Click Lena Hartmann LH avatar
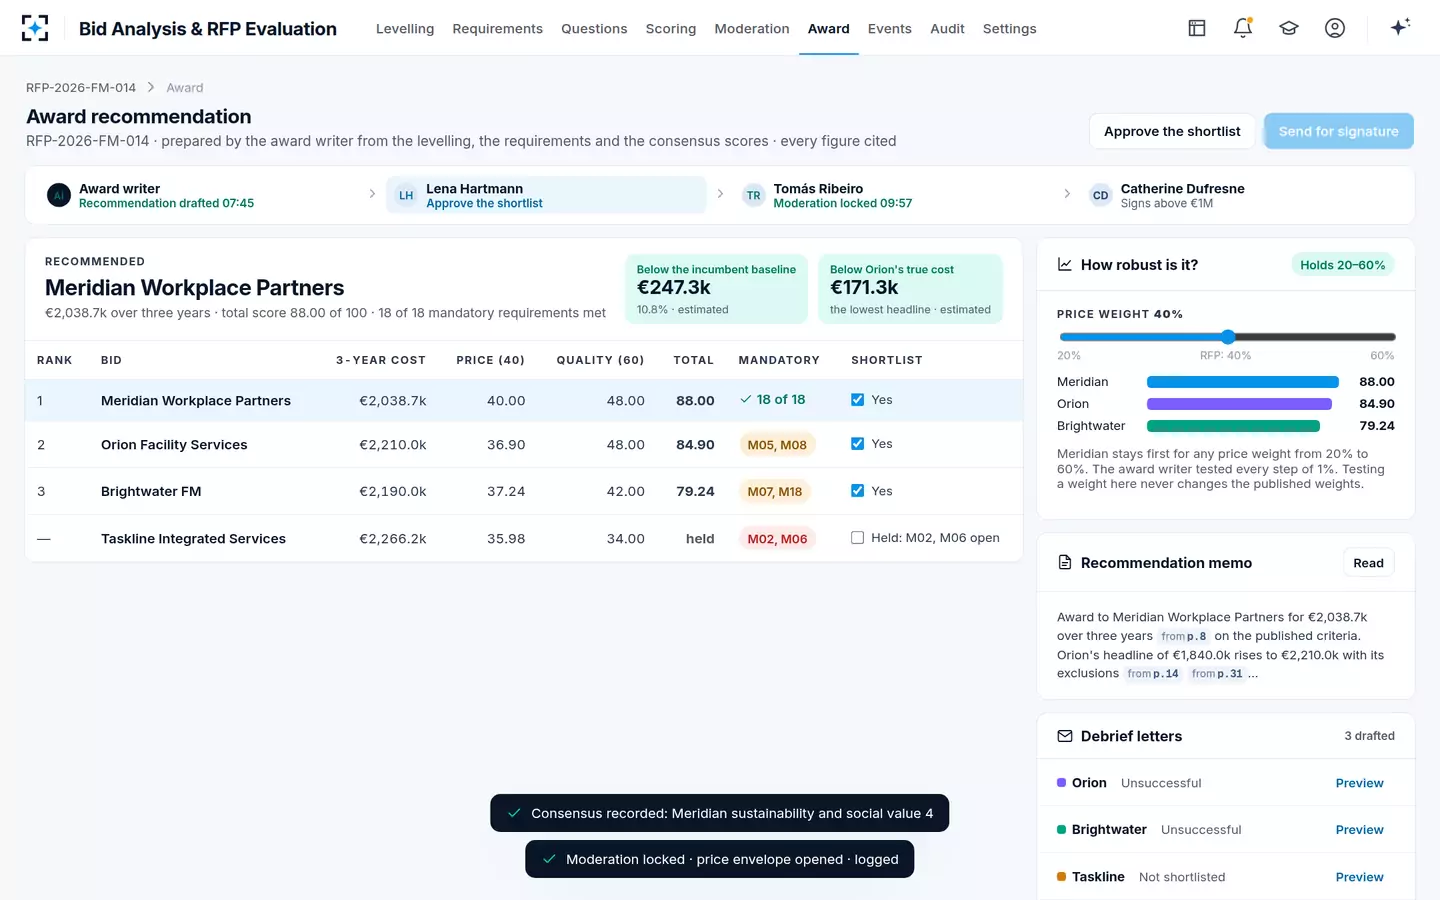 [406, 195]
